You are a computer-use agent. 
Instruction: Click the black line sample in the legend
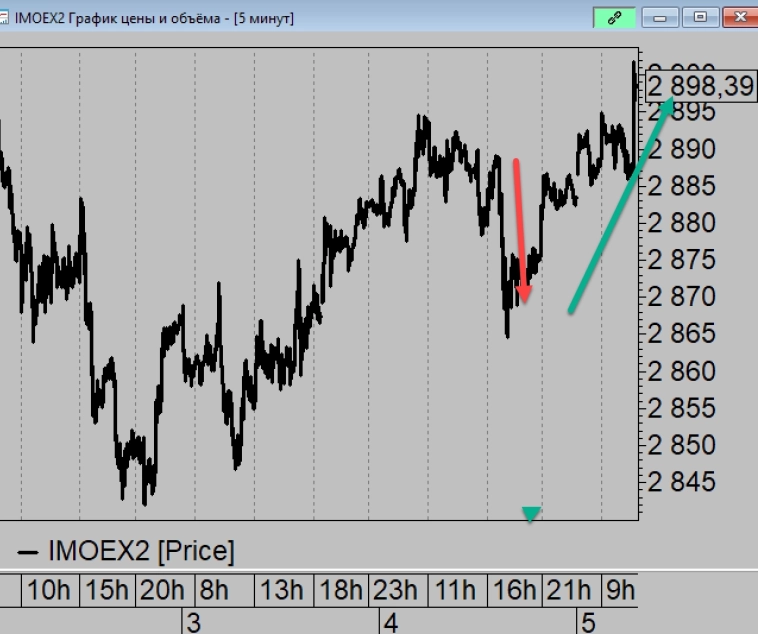28,552
